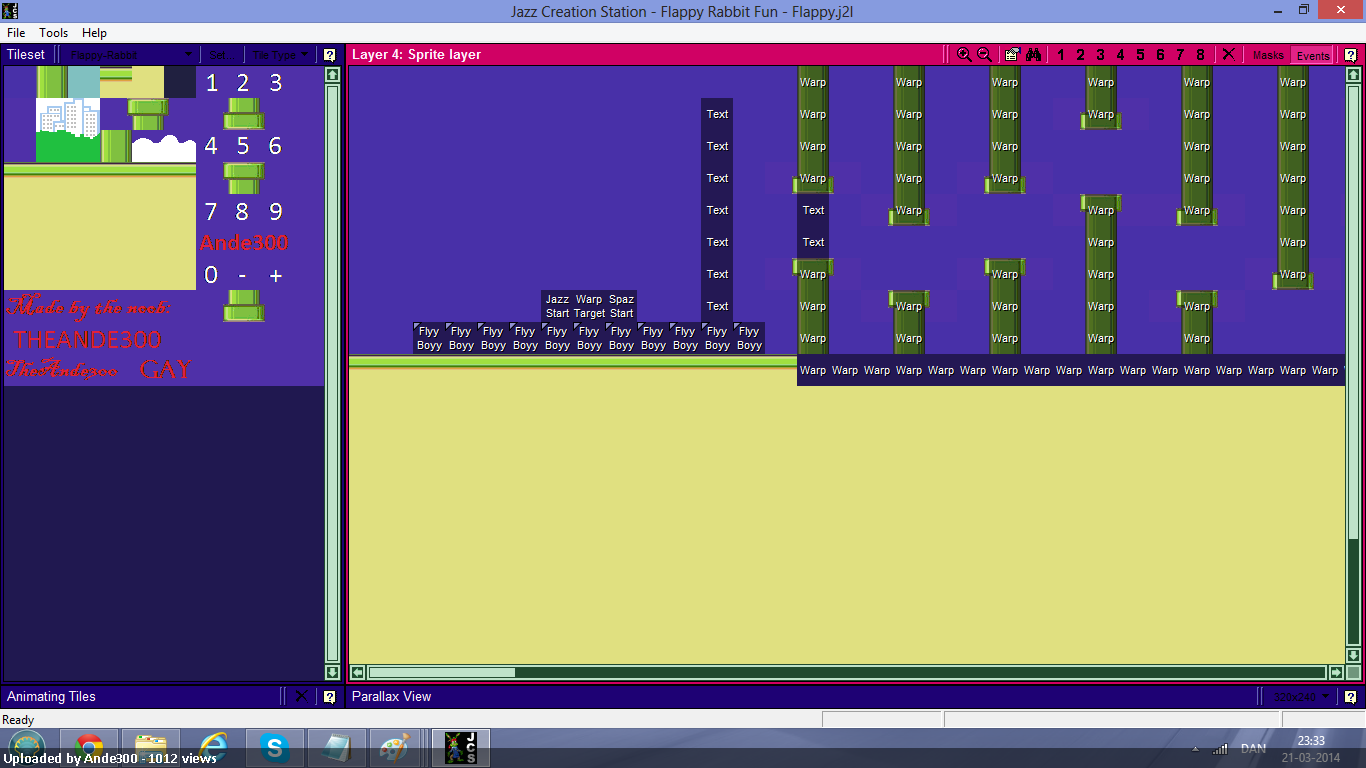Image resolution: width=1366 pixels, height=768 pixels.
Task: Toggle the Masks view
Action: 1268,55
